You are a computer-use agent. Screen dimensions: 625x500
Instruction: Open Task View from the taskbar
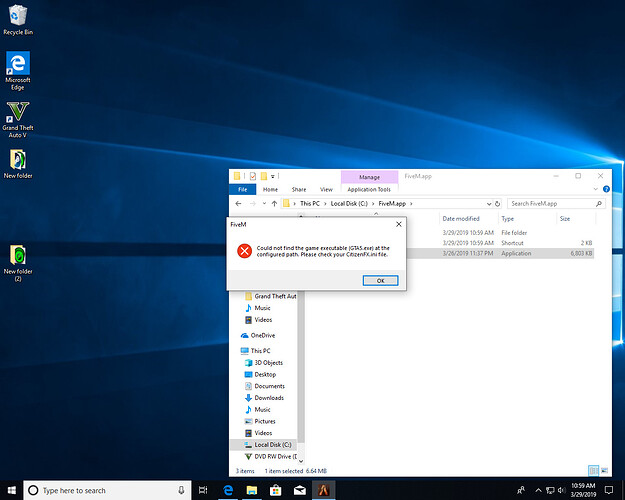click(x=204, y=490)
